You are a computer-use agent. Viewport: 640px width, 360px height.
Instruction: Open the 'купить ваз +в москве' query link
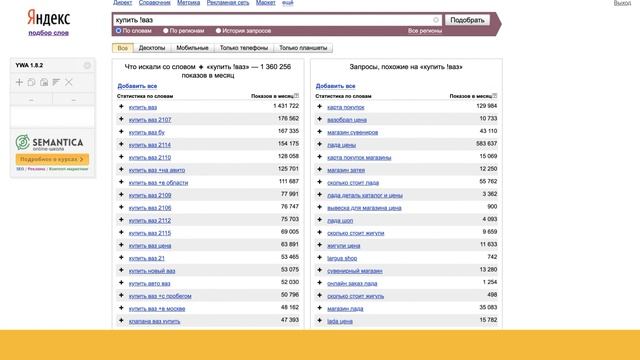pos(157,309)
